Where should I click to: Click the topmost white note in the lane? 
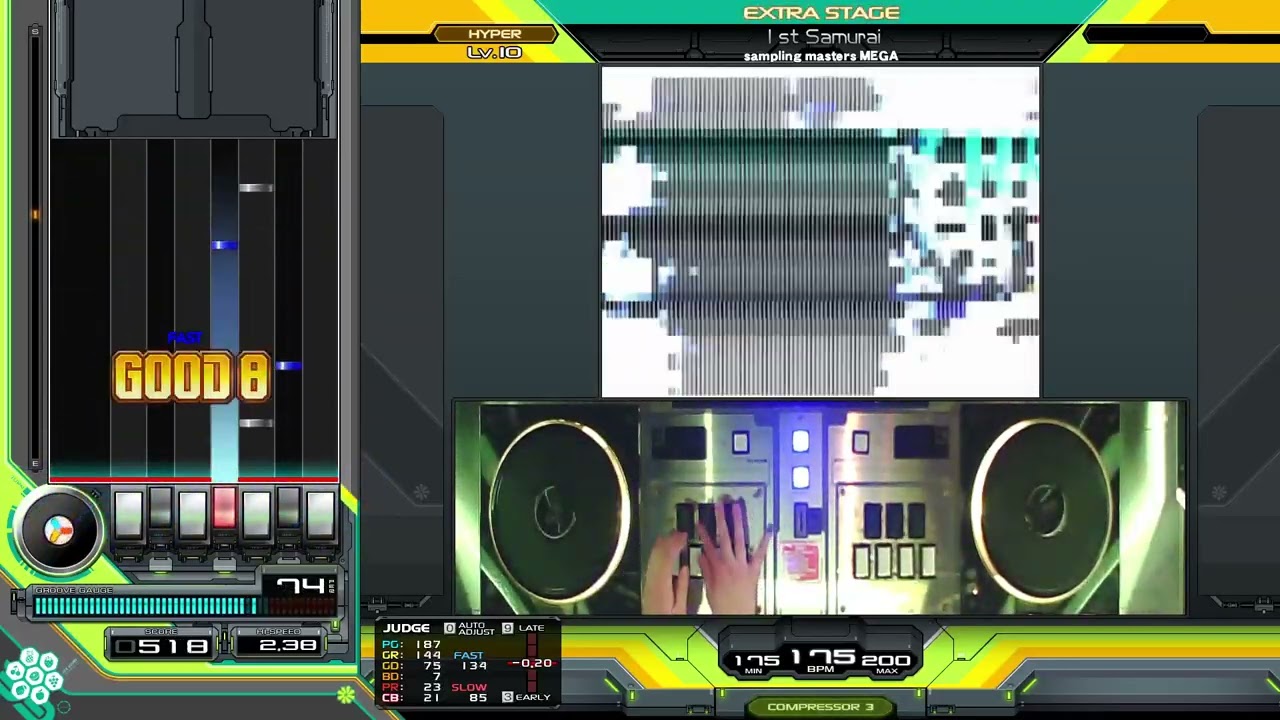(x=256, y=187)
